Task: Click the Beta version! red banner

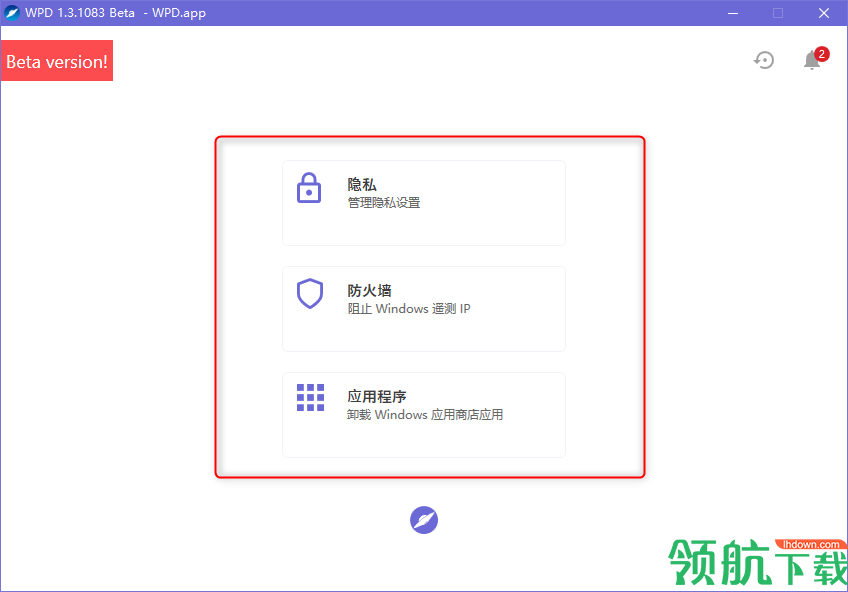Action: point(57,61)
